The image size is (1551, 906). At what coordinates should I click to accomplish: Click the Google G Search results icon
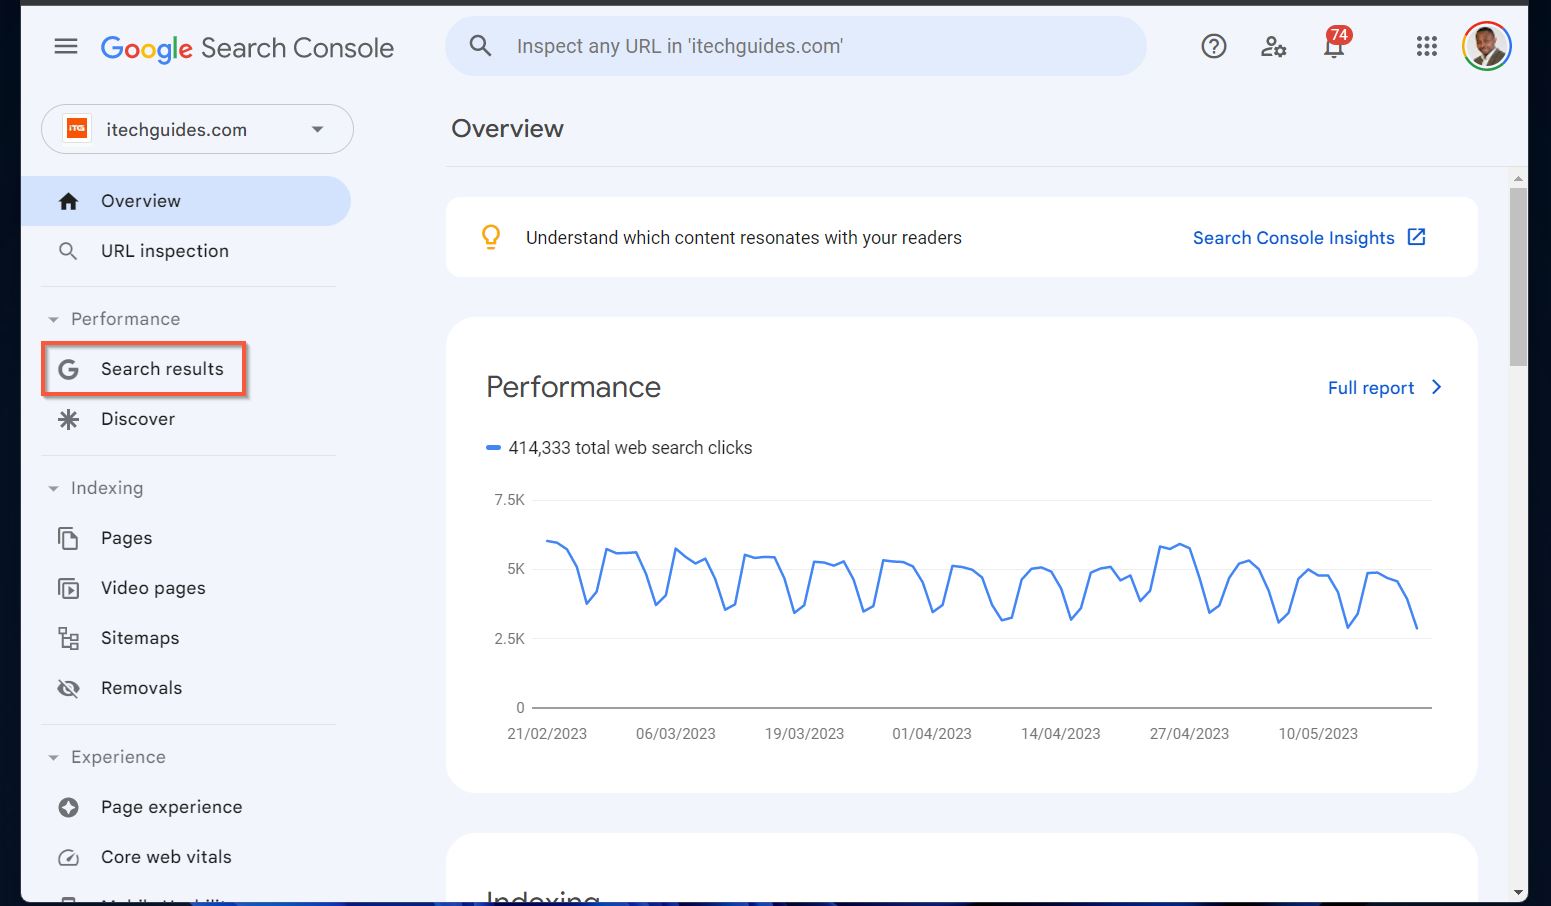click(x=68, y=369)
